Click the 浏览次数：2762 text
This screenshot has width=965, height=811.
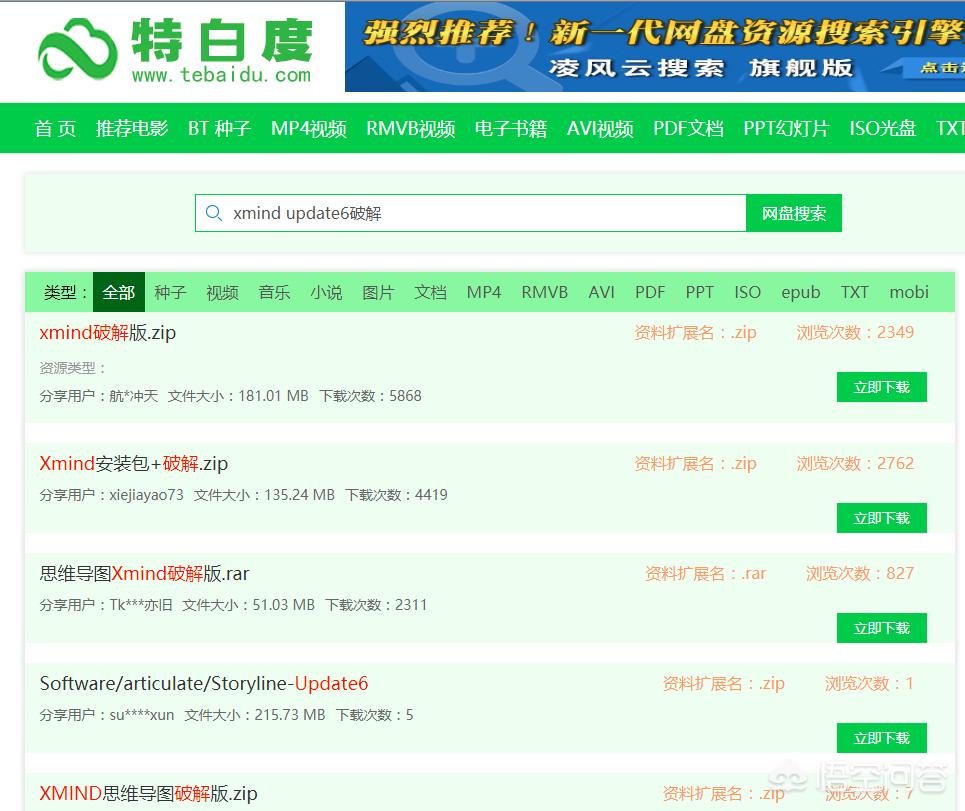pos(855,463)
